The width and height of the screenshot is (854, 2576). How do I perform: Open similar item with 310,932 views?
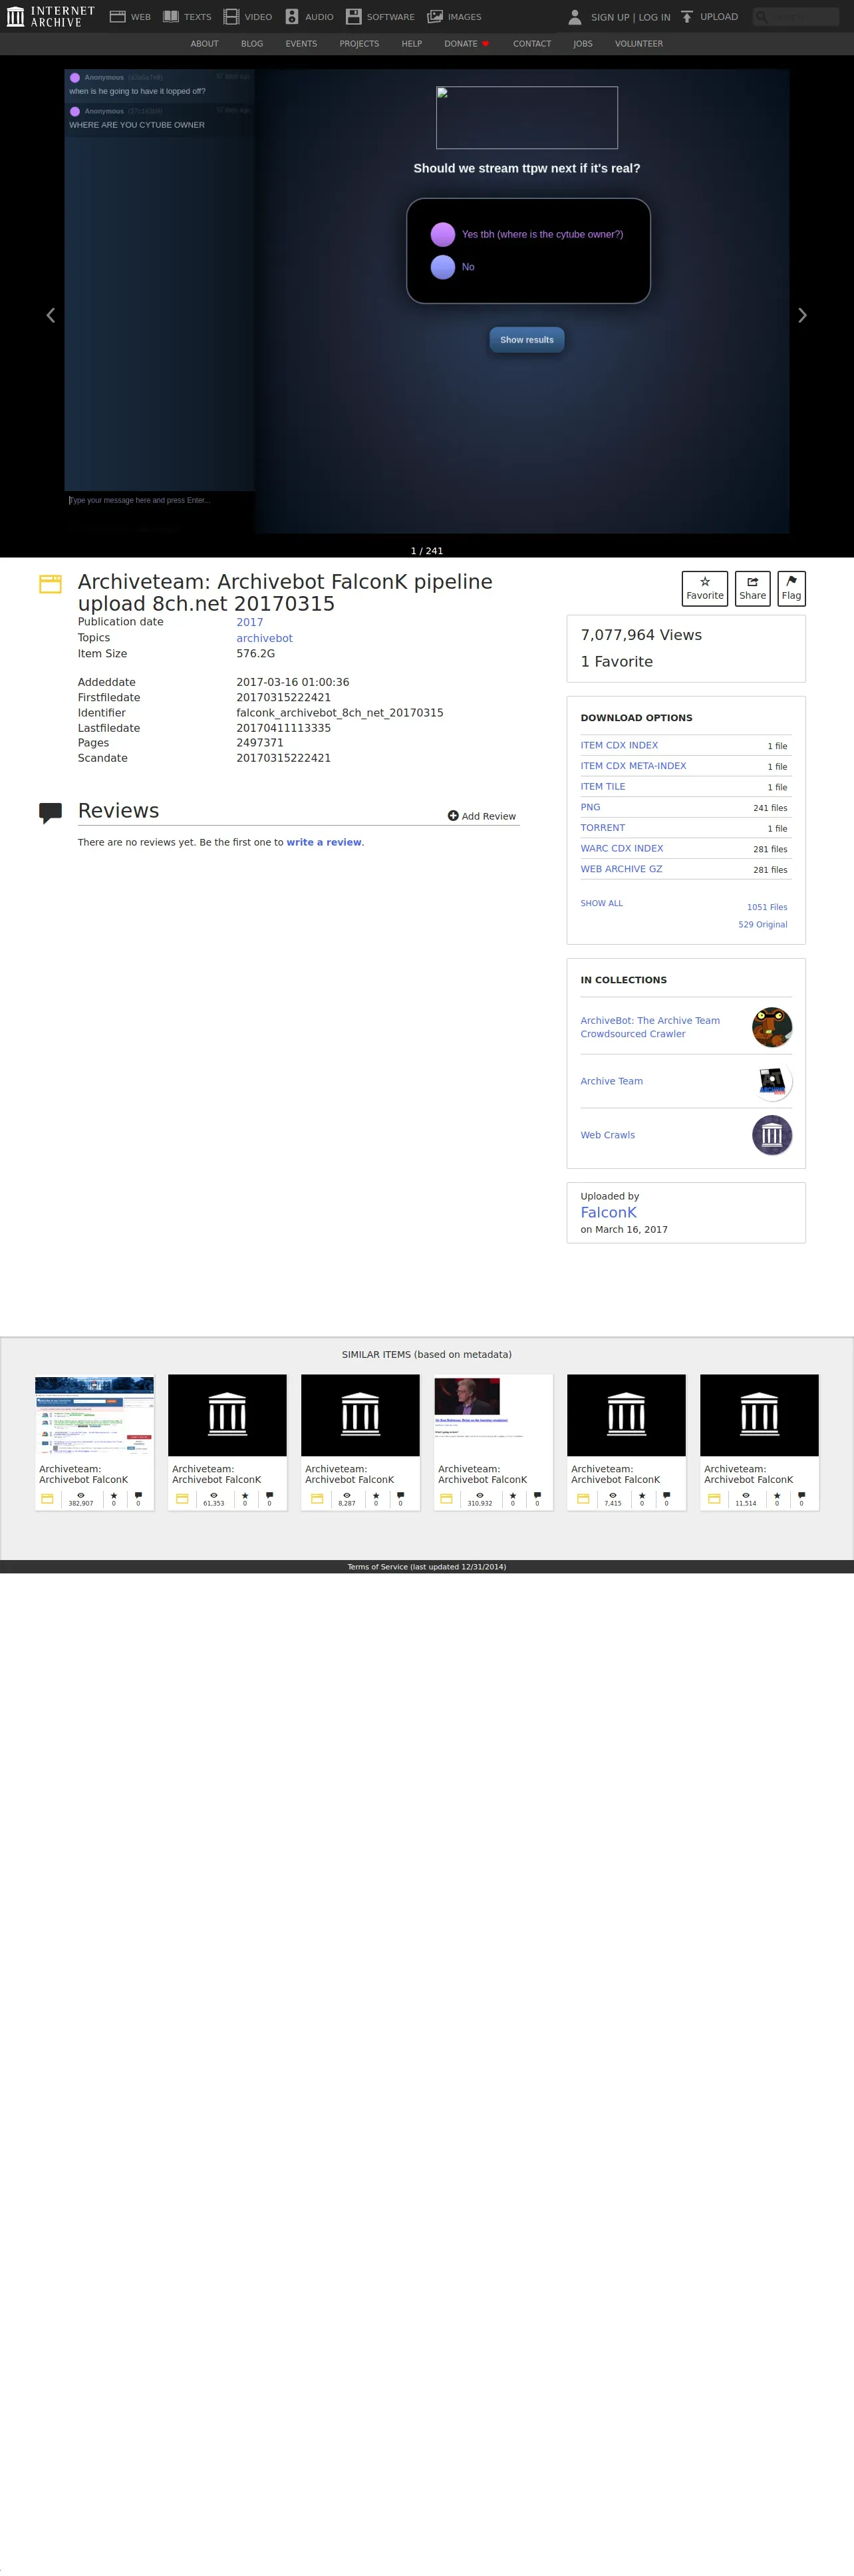coord(494,1442)
